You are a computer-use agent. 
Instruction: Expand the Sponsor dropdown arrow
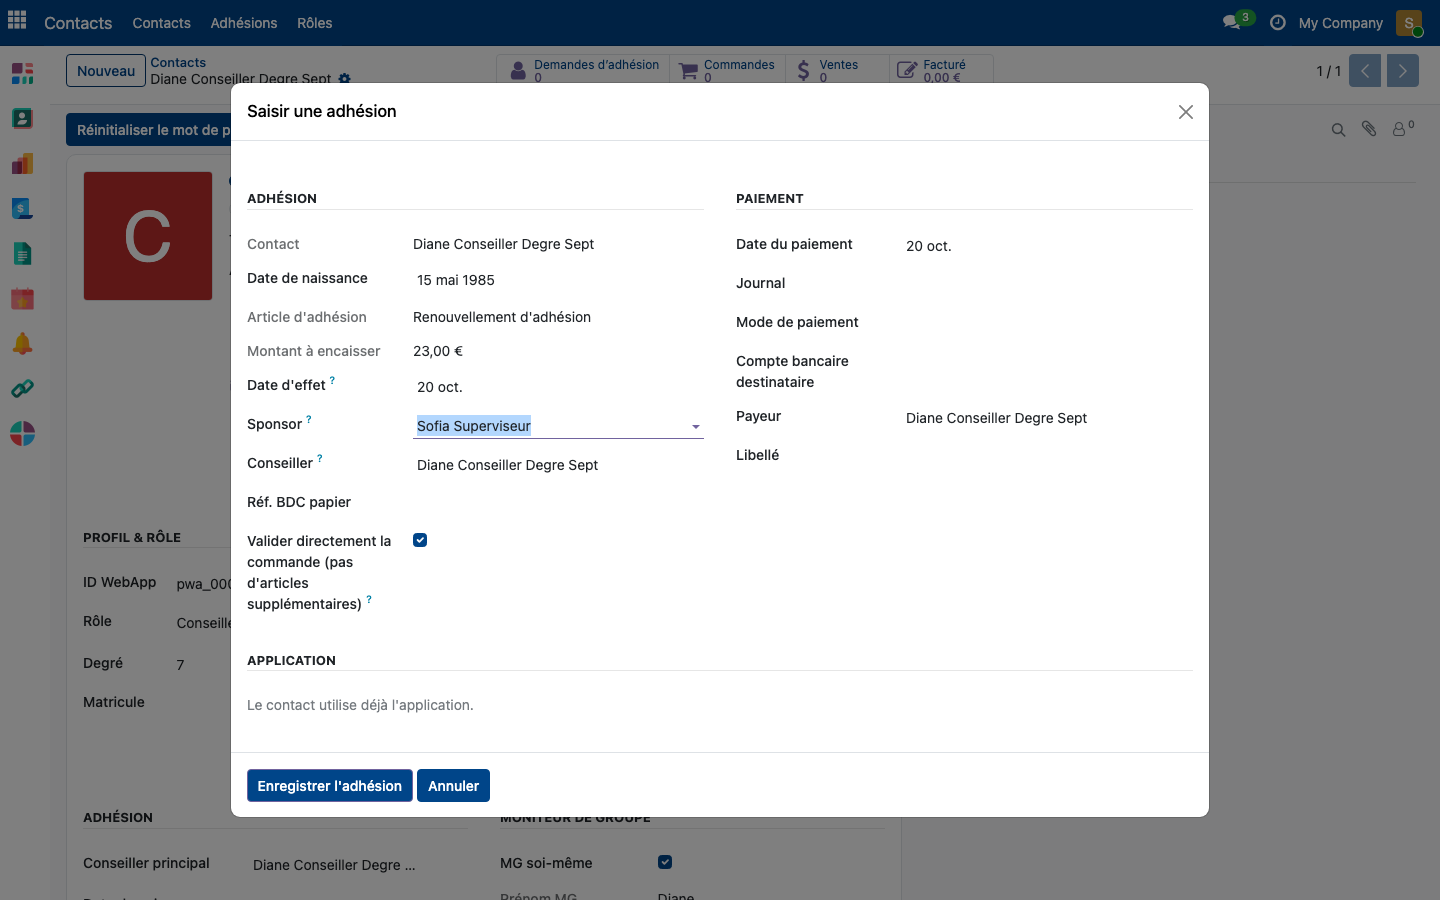point(696,427)
